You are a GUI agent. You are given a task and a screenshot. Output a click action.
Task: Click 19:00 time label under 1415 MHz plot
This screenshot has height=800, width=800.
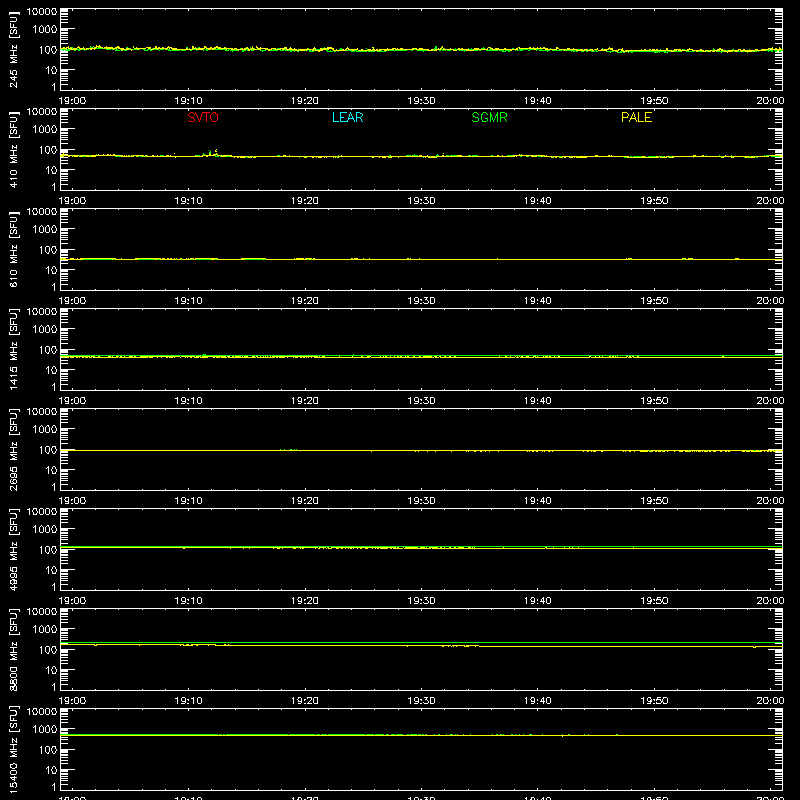pos(72,401)
